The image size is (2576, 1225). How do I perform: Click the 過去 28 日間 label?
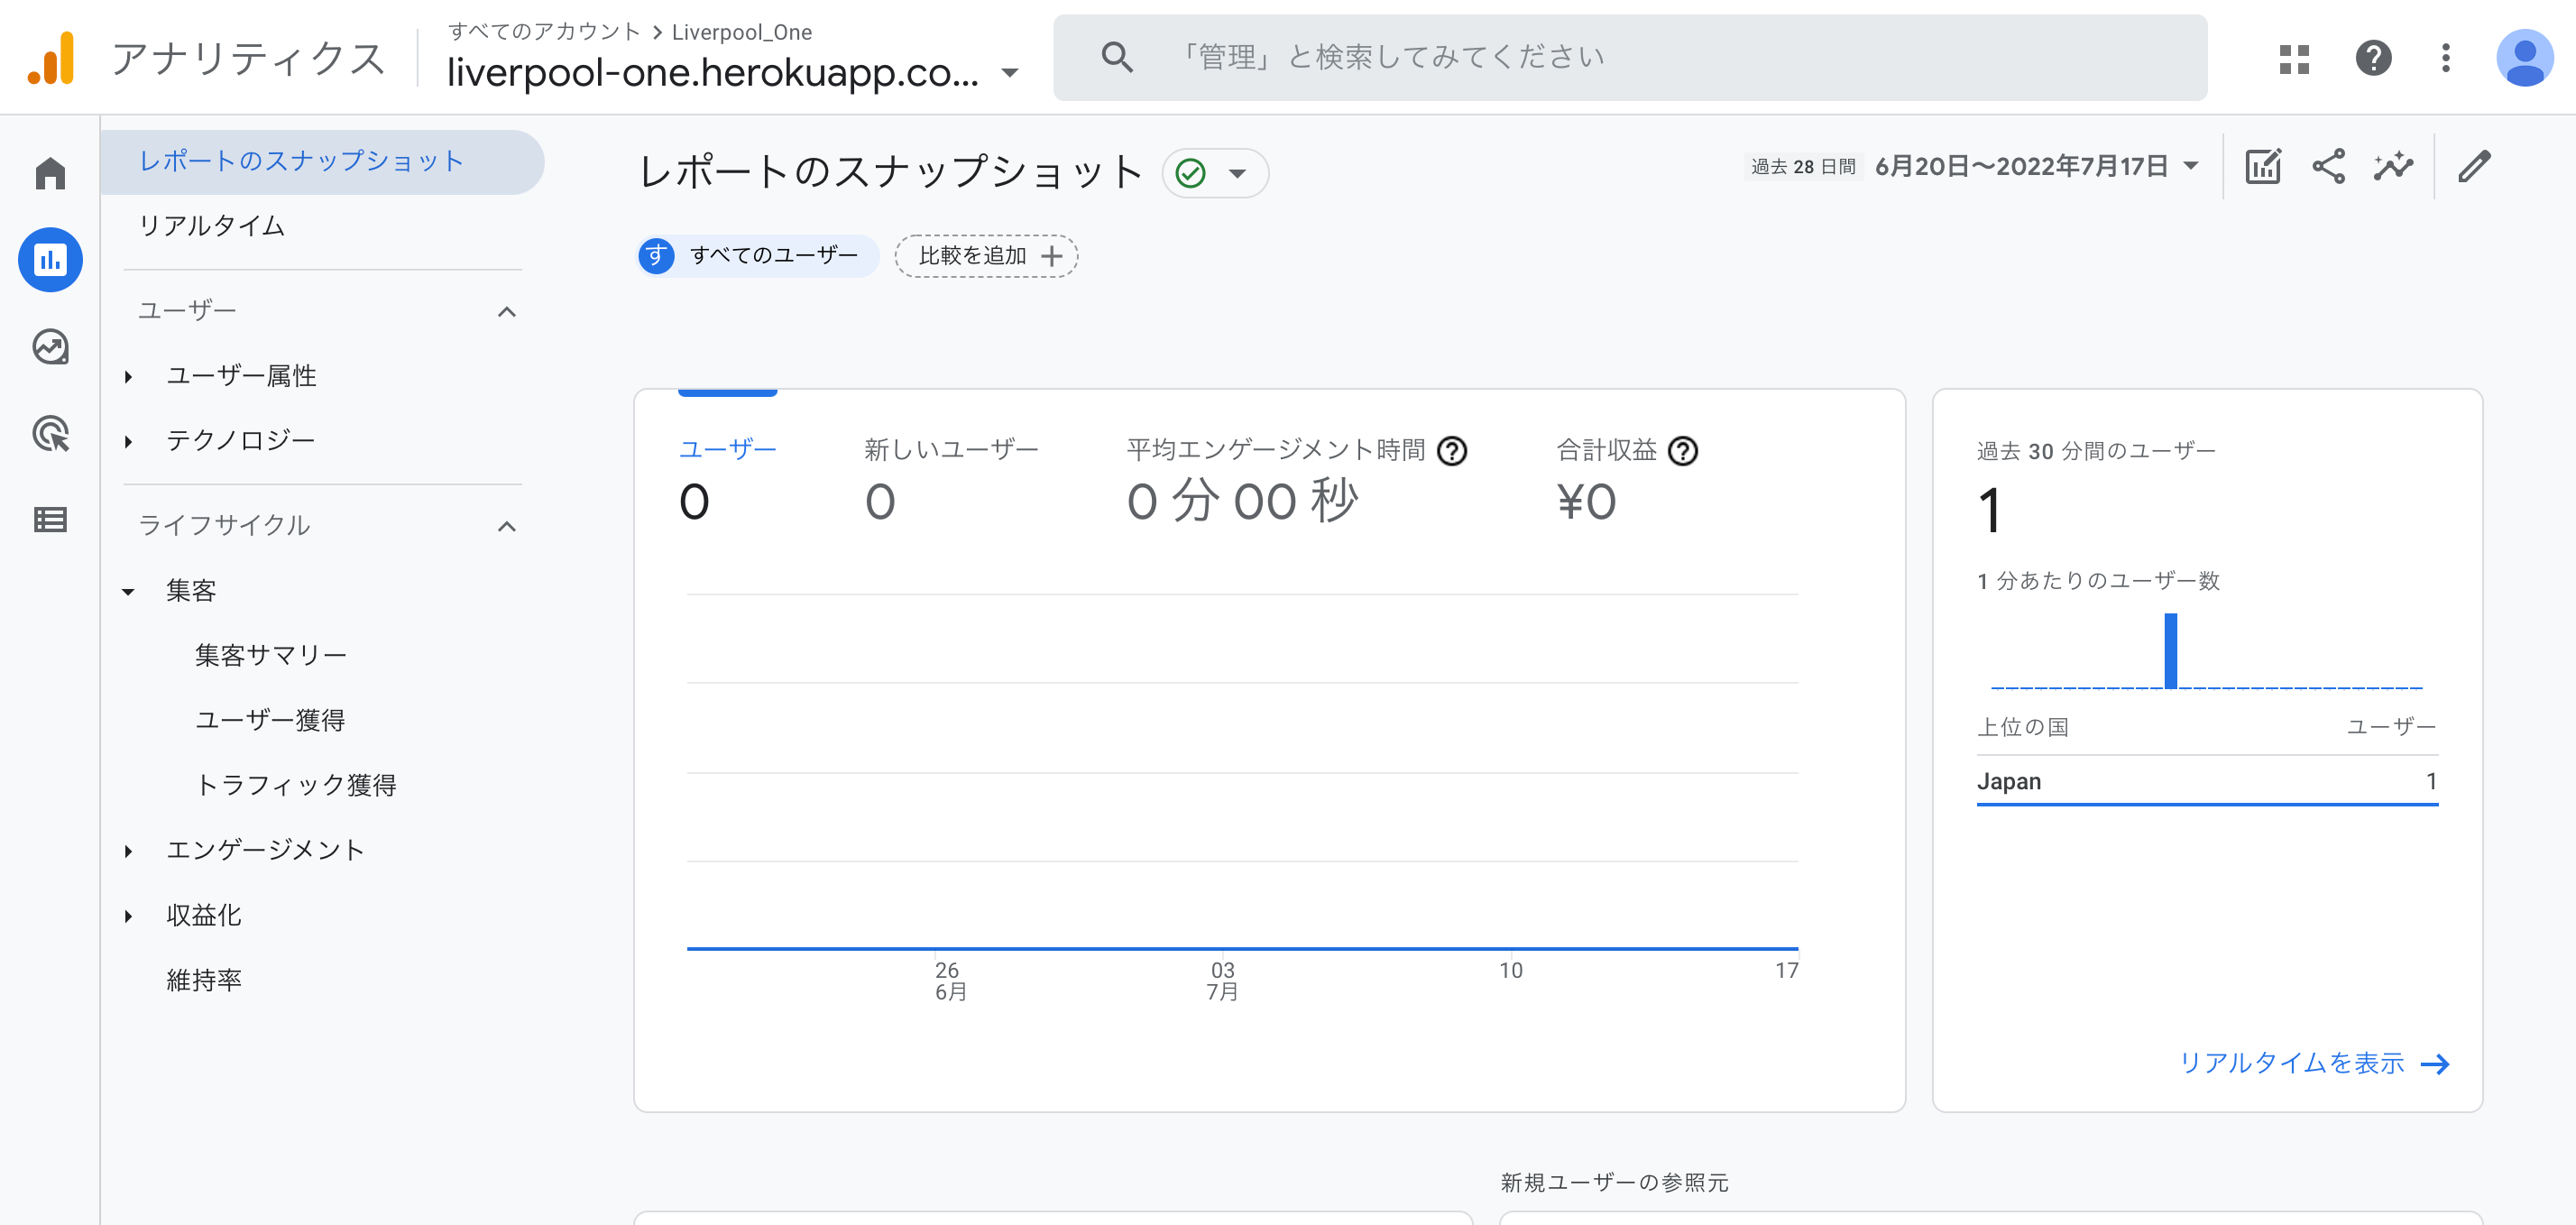pos(1803,167)
